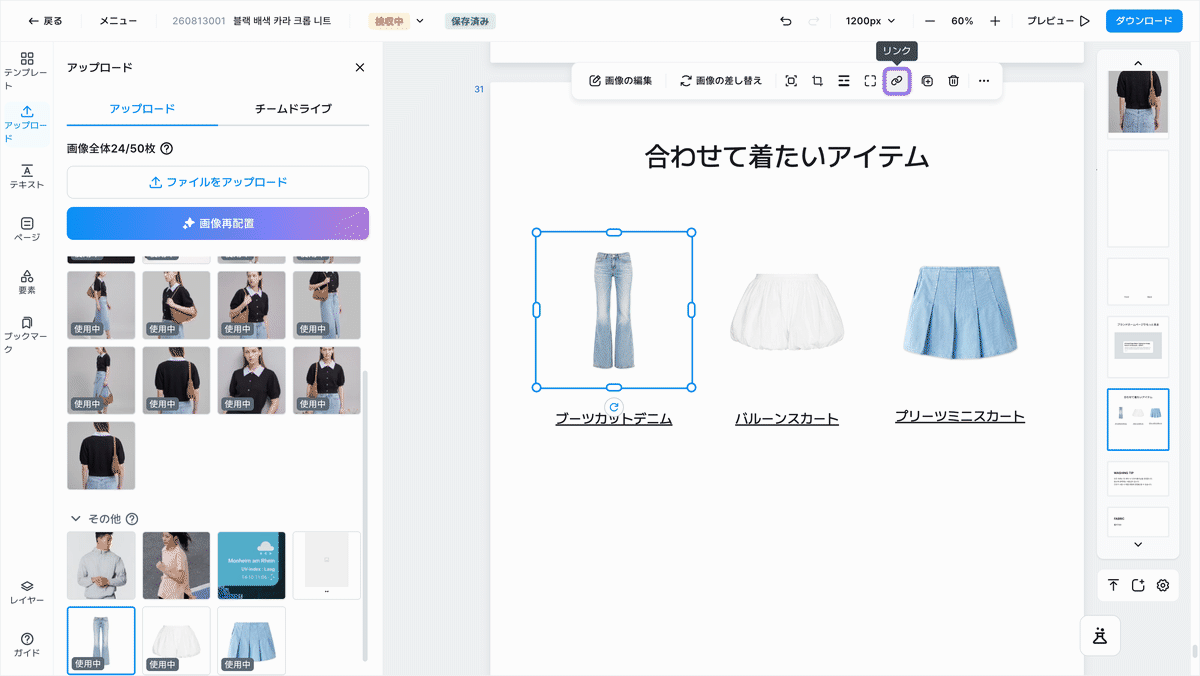Click the 画像の編集 button
This screenshot has width=1200, height=676.
coord(620,81)
